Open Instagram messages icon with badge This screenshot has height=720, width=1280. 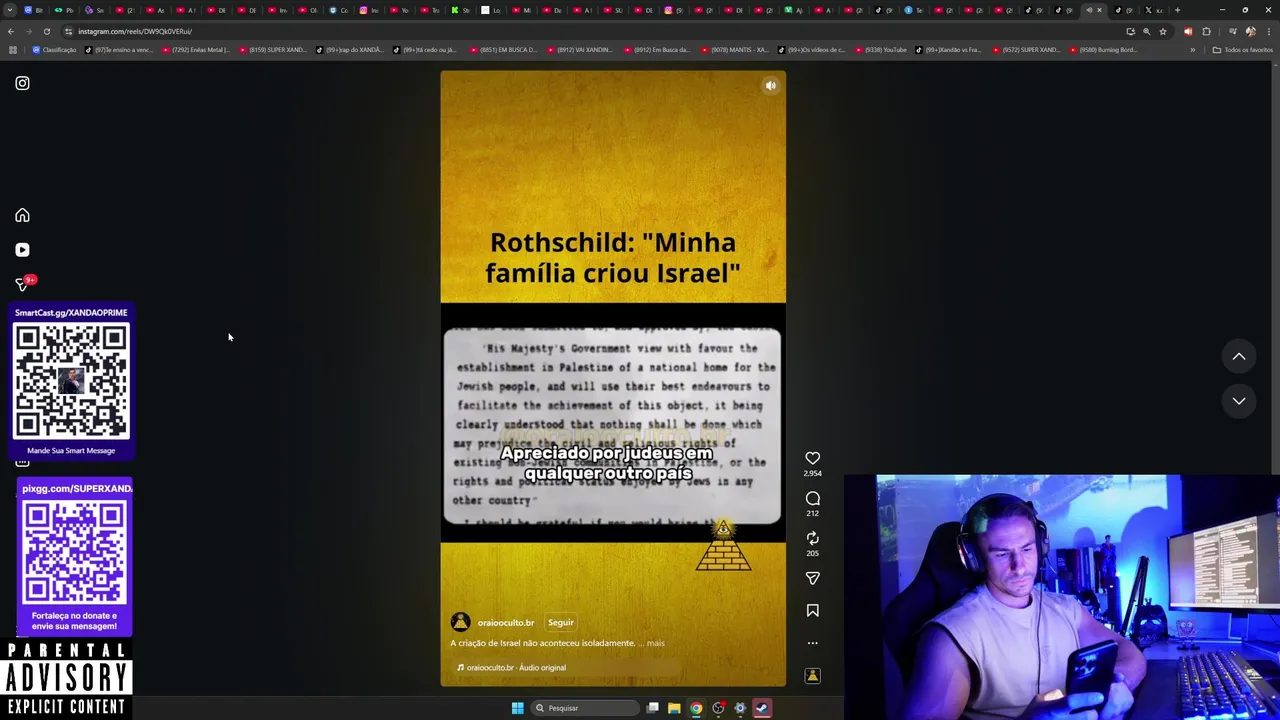pos(22,284)
